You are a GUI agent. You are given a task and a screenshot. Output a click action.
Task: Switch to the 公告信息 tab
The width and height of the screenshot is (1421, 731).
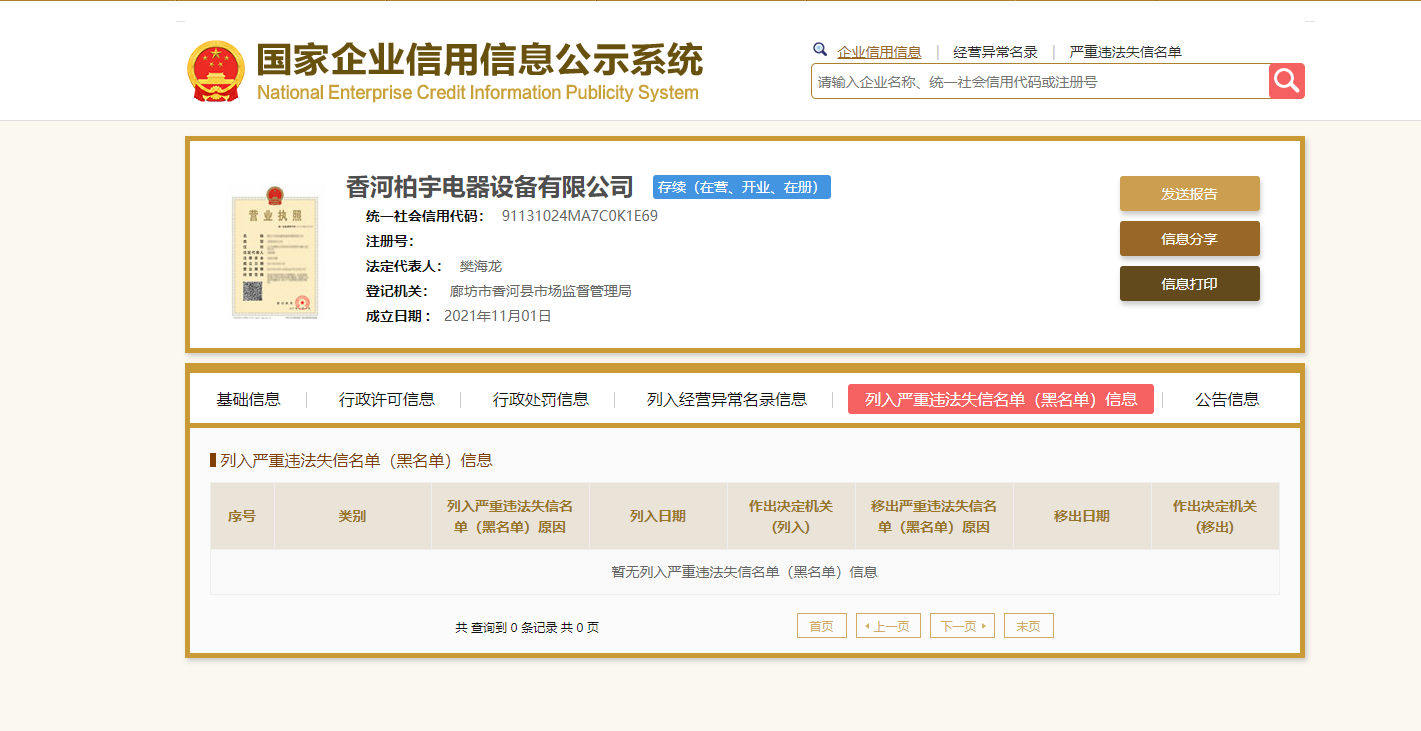[x=1227, y=400]
